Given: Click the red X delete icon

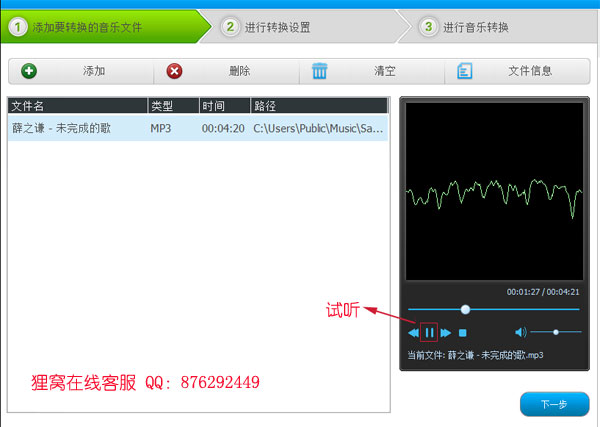Looking at the screenshot, I should [174, 71].
